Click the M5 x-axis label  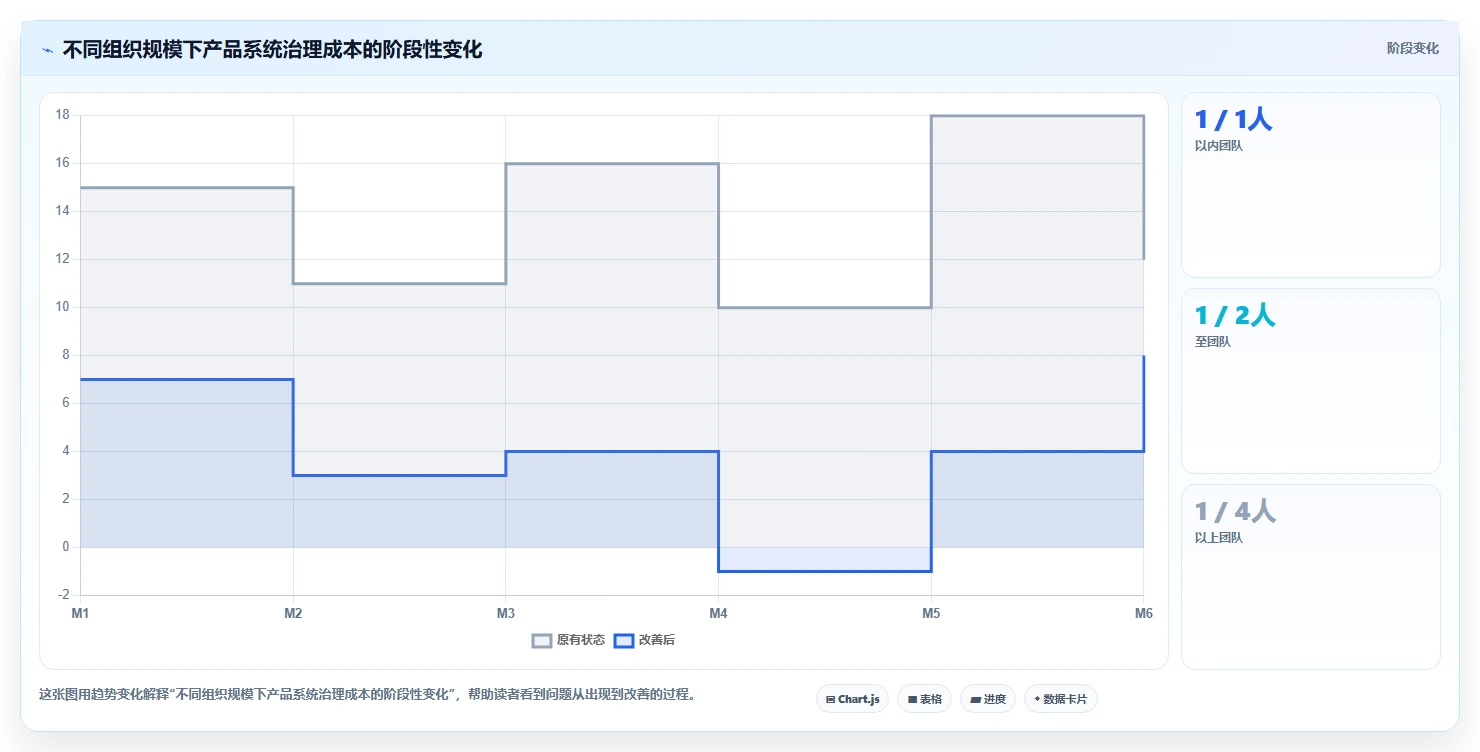point(931,614)
